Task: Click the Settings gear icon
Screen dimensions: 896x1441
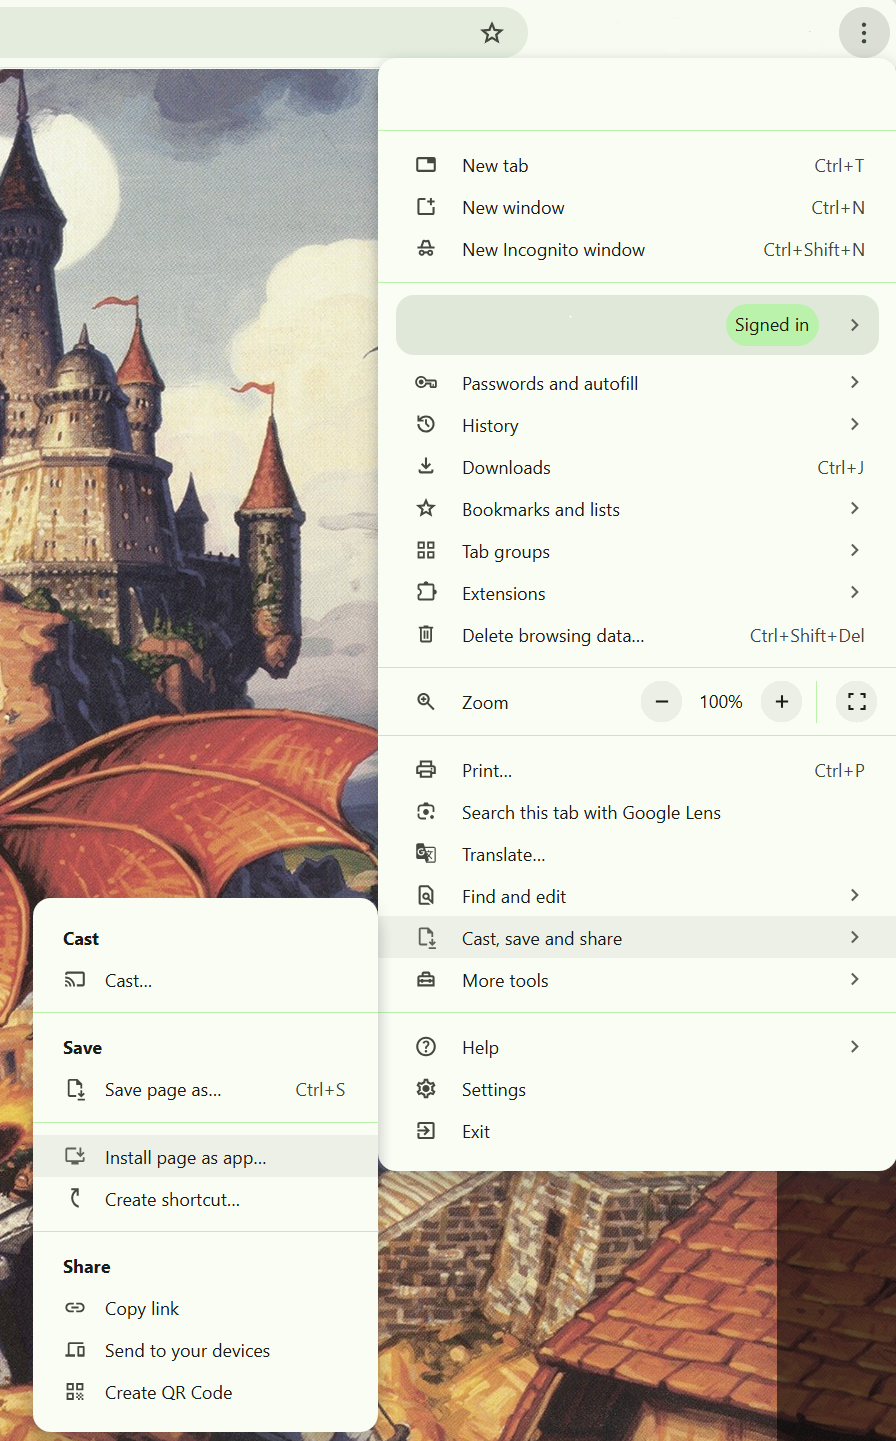Action: click(426, 1089)
